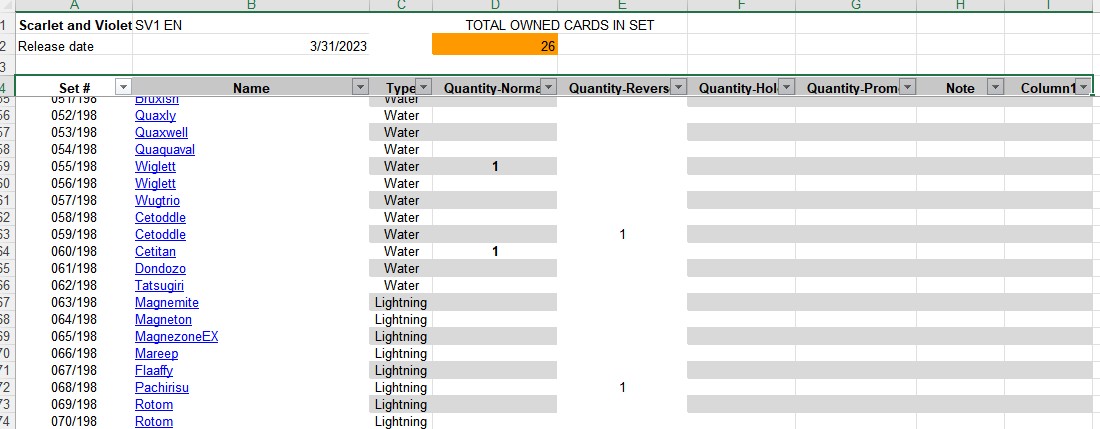Screen dimensions: 1100x429
Task: Open the Quantity-Promo filter dropdown
Action: pos(908,88)
